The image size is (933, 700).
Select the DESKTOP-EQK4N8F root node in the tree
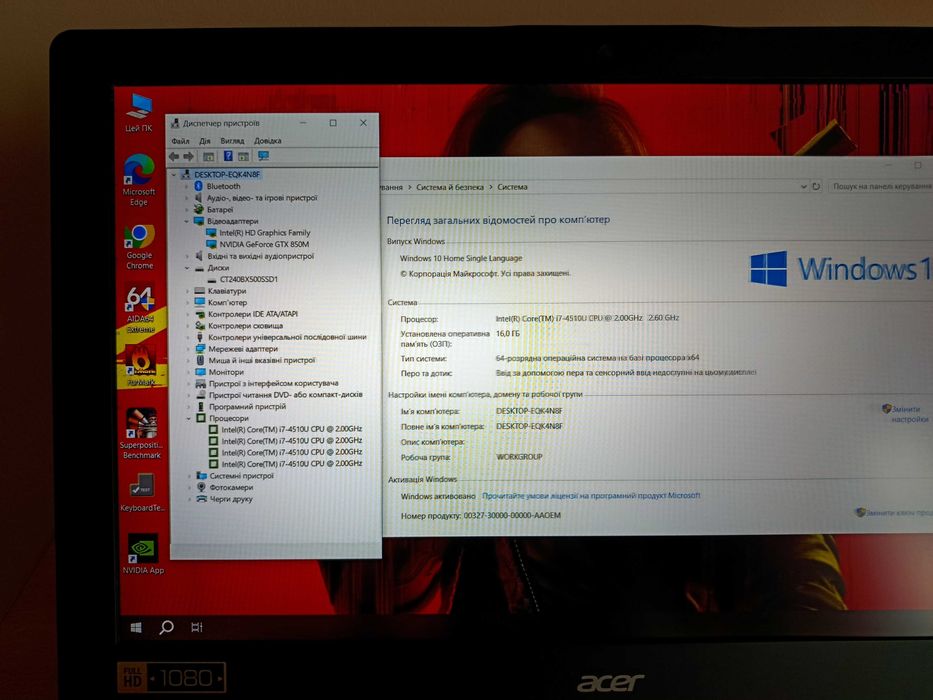(x=227, y=174)
